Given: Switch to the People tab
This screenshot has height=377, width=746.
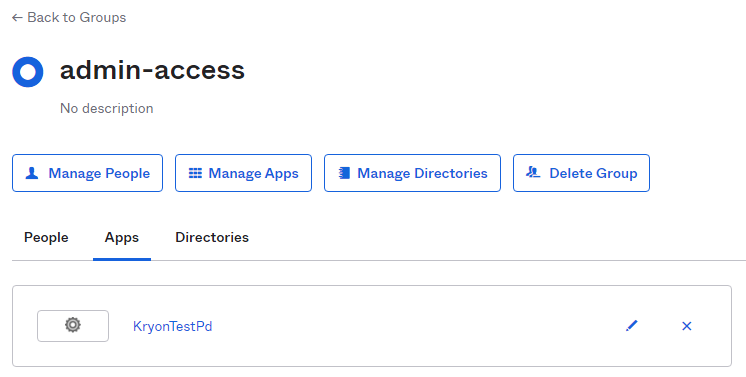Looking at the screenshot, I should pos(46,237).
